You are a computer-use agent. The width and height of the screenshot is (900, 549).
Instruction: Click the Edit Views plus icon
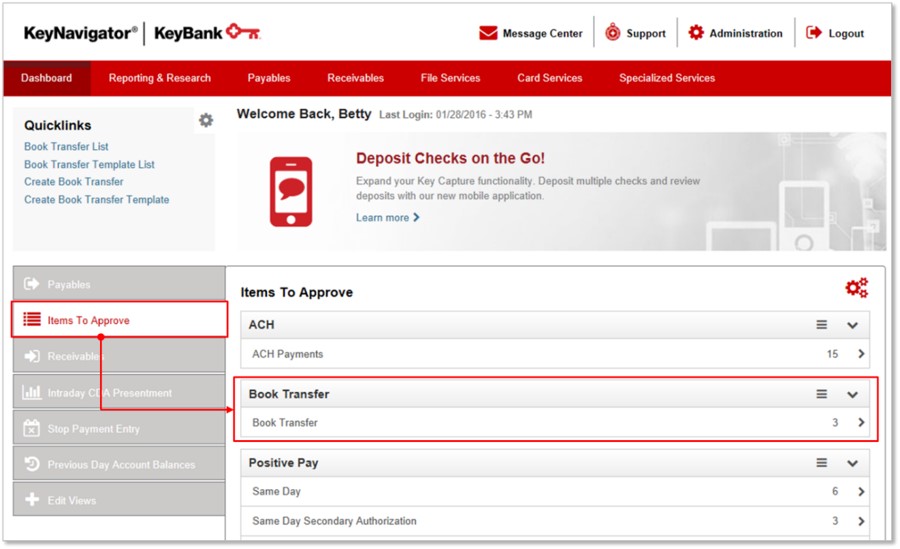32,500
